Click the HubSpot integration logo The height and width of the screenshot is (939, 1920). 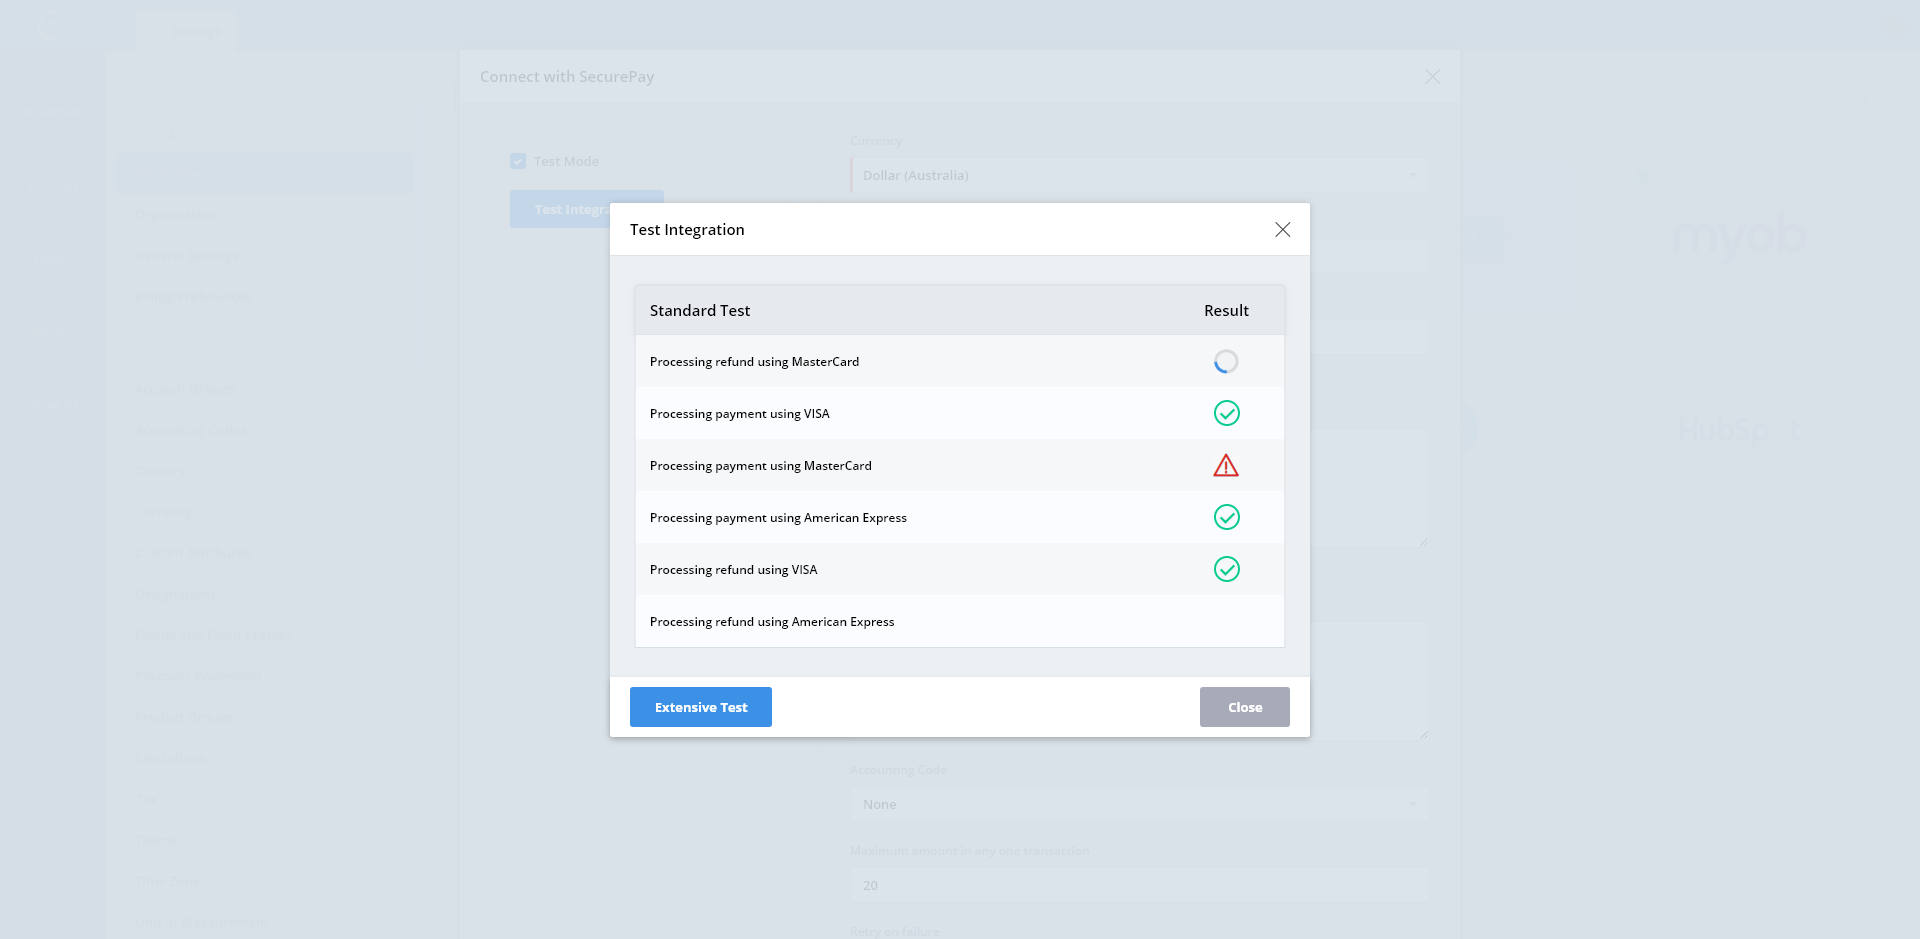pyautogui.click(x=1738, y=431)
